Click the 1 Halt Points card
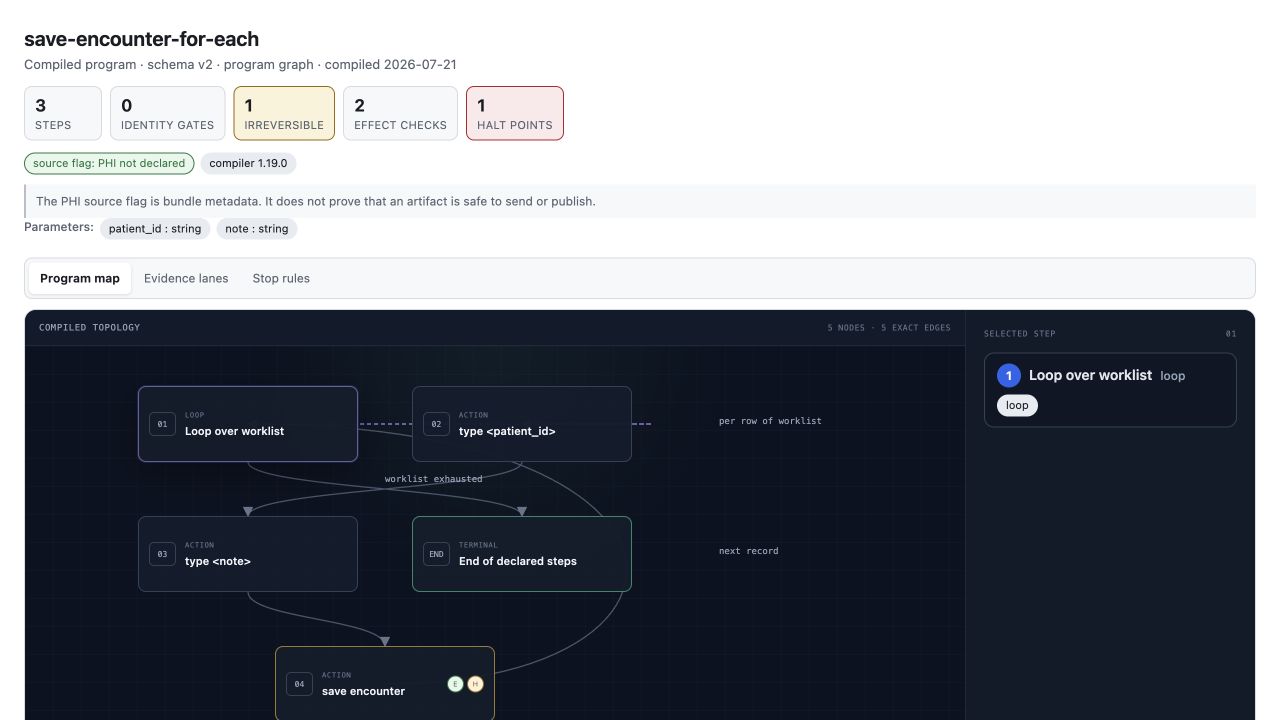 pos(515,113)
